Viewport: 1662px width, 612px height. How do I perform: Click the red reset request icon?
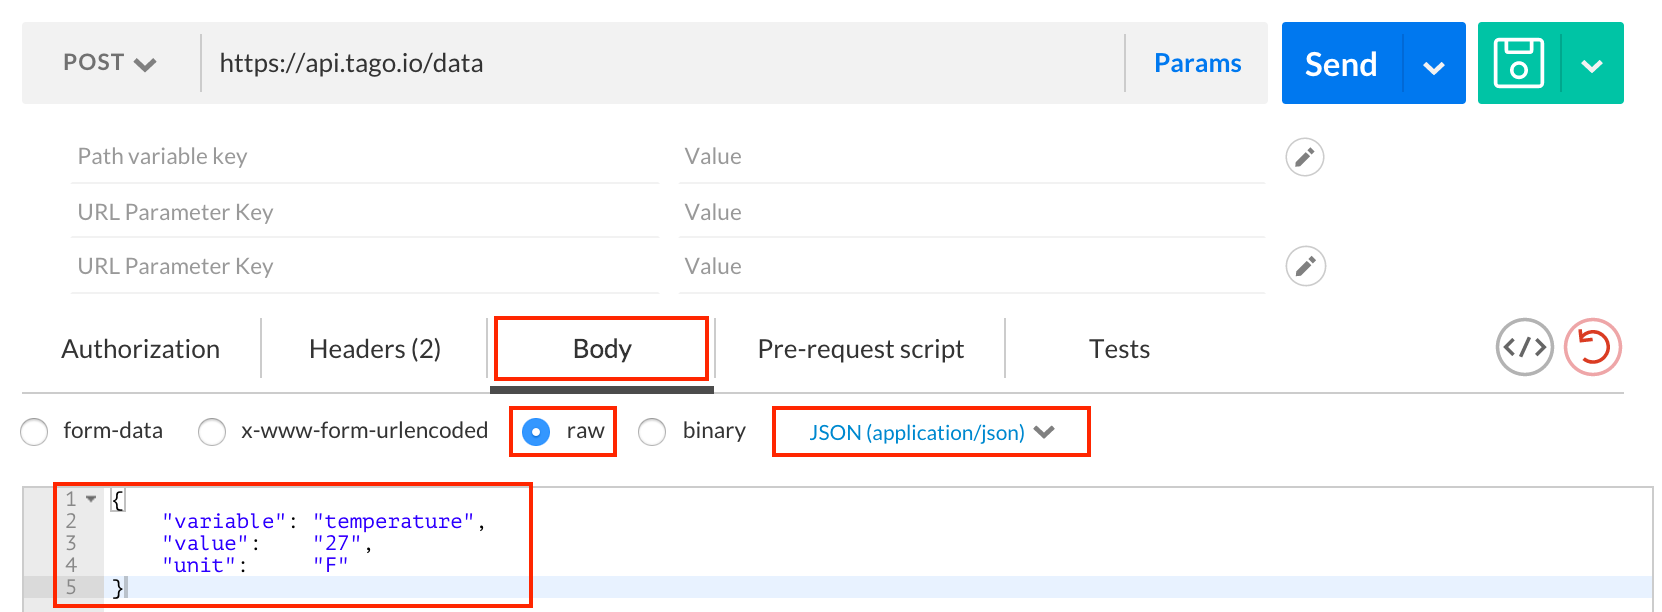tap(1593, 347)
